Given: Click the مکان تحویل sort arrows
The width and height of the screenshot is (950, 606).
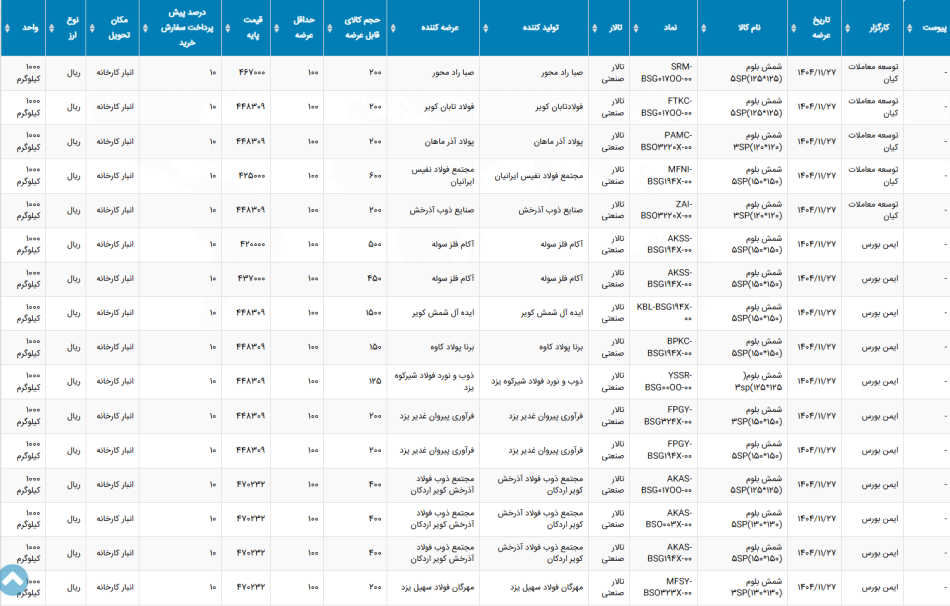Looking at the screenshot, I should 92,28.
